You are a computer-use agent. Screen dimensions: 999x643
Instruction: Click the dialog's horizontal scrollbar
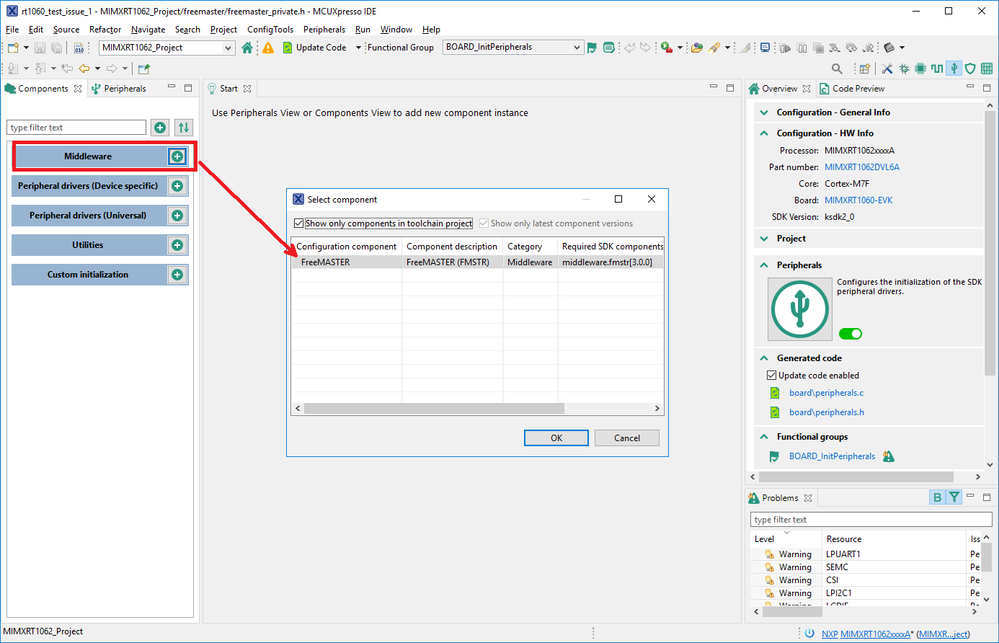[434, 408]
